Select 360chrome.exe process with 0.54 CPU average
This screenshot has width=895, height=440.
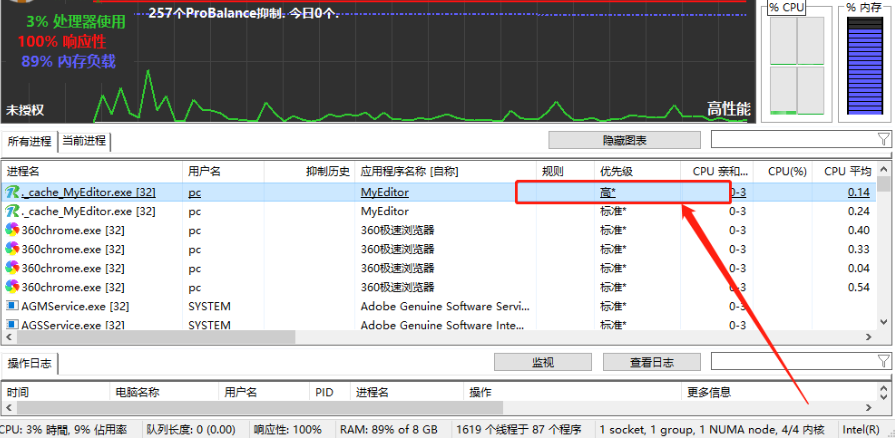pos(438,286)
